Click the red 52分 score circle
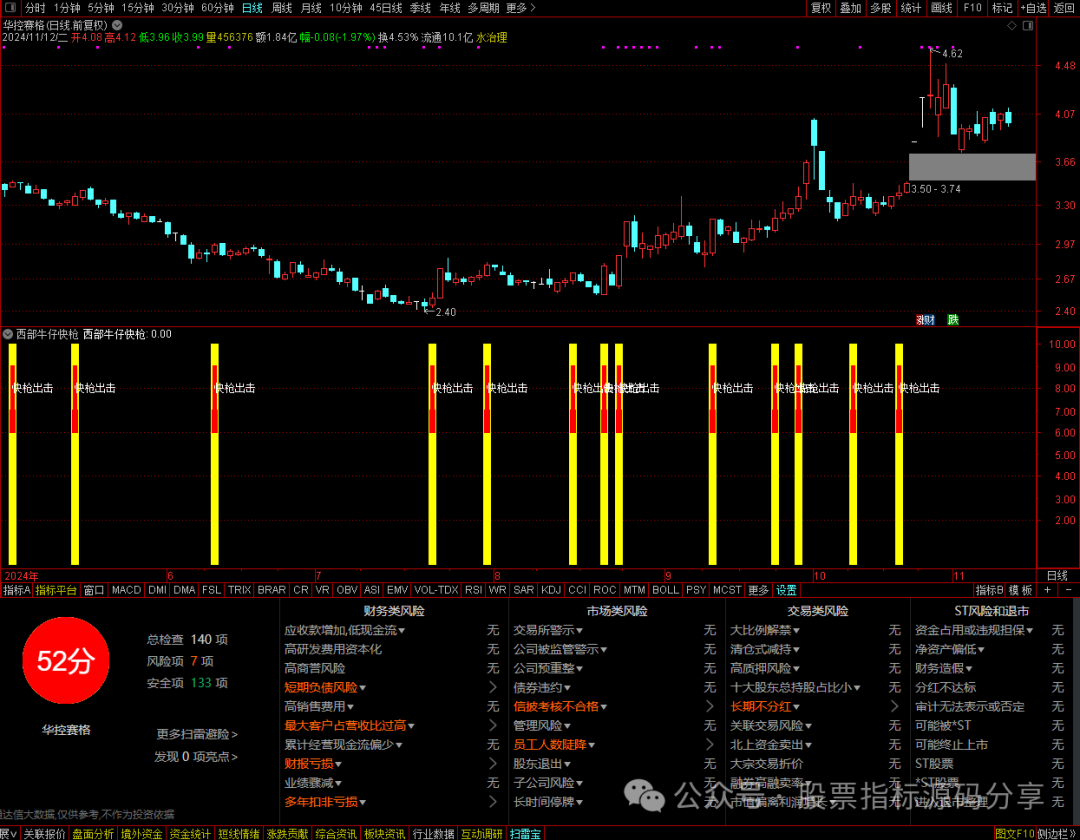The width and height of the screenshot is (1080, 840). pos(65,660)
